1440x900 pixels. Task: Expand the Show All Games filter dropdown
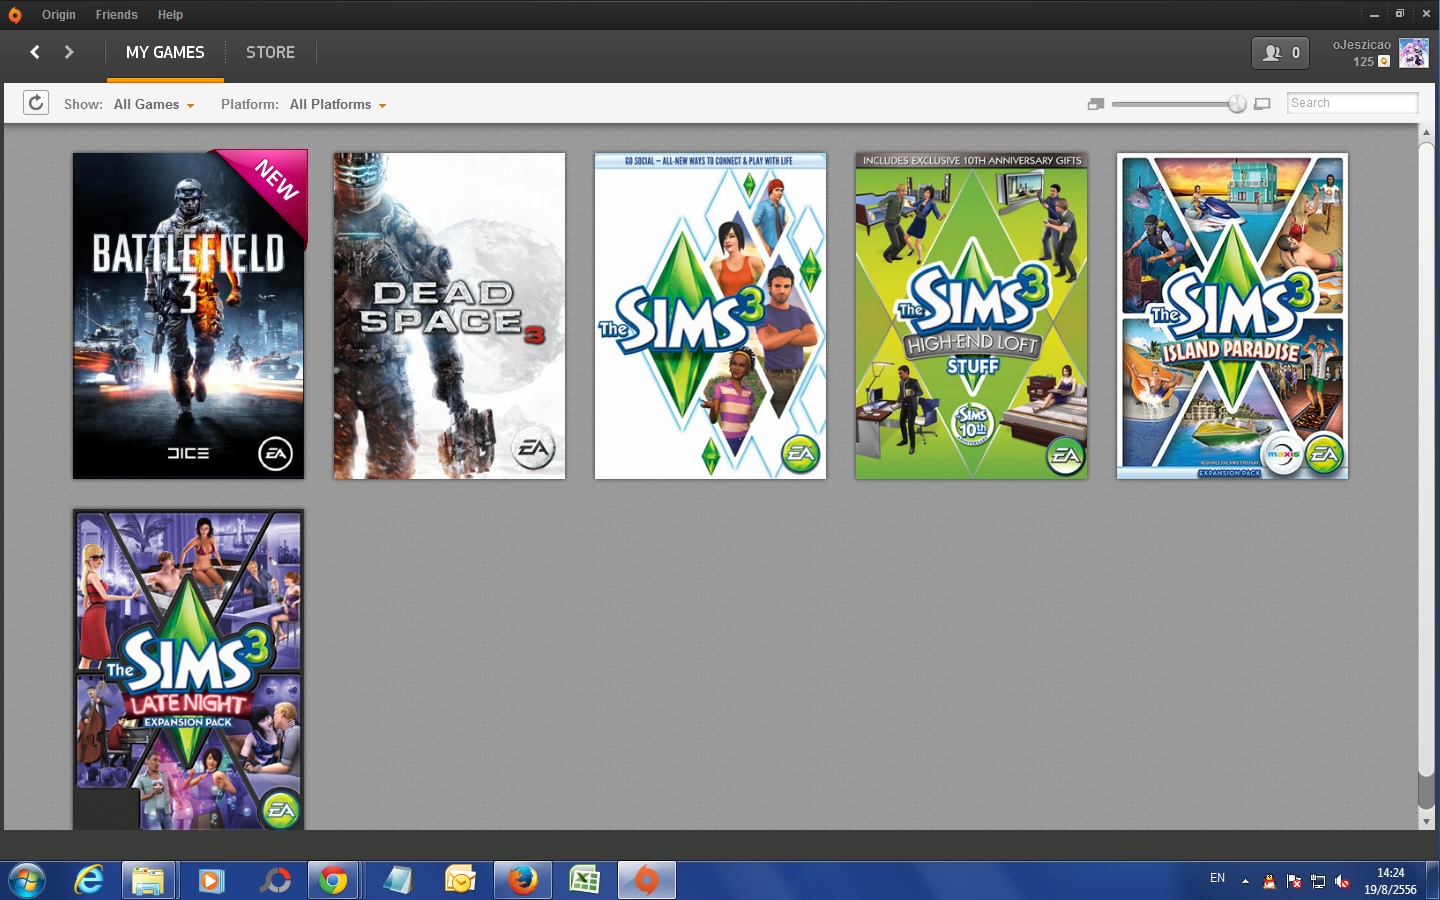(x=154, y=105)
